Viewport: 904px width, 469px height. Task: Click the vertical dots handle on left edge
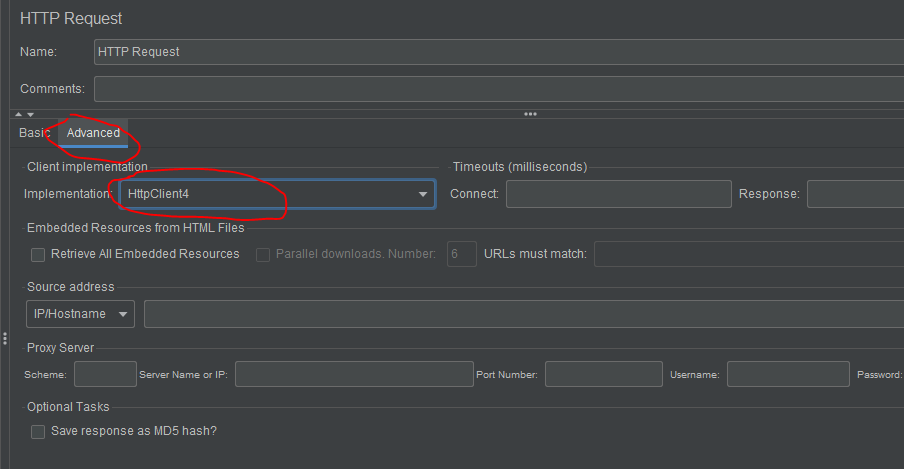point(5,339)
